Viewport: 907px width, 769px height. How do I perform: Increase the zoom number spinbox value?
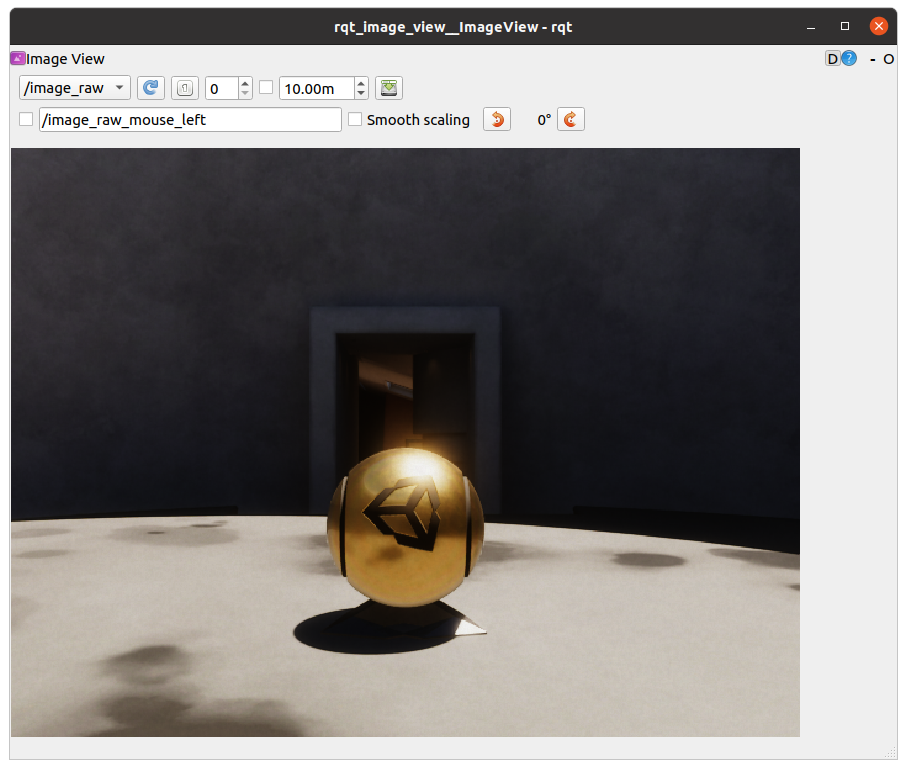245,83
